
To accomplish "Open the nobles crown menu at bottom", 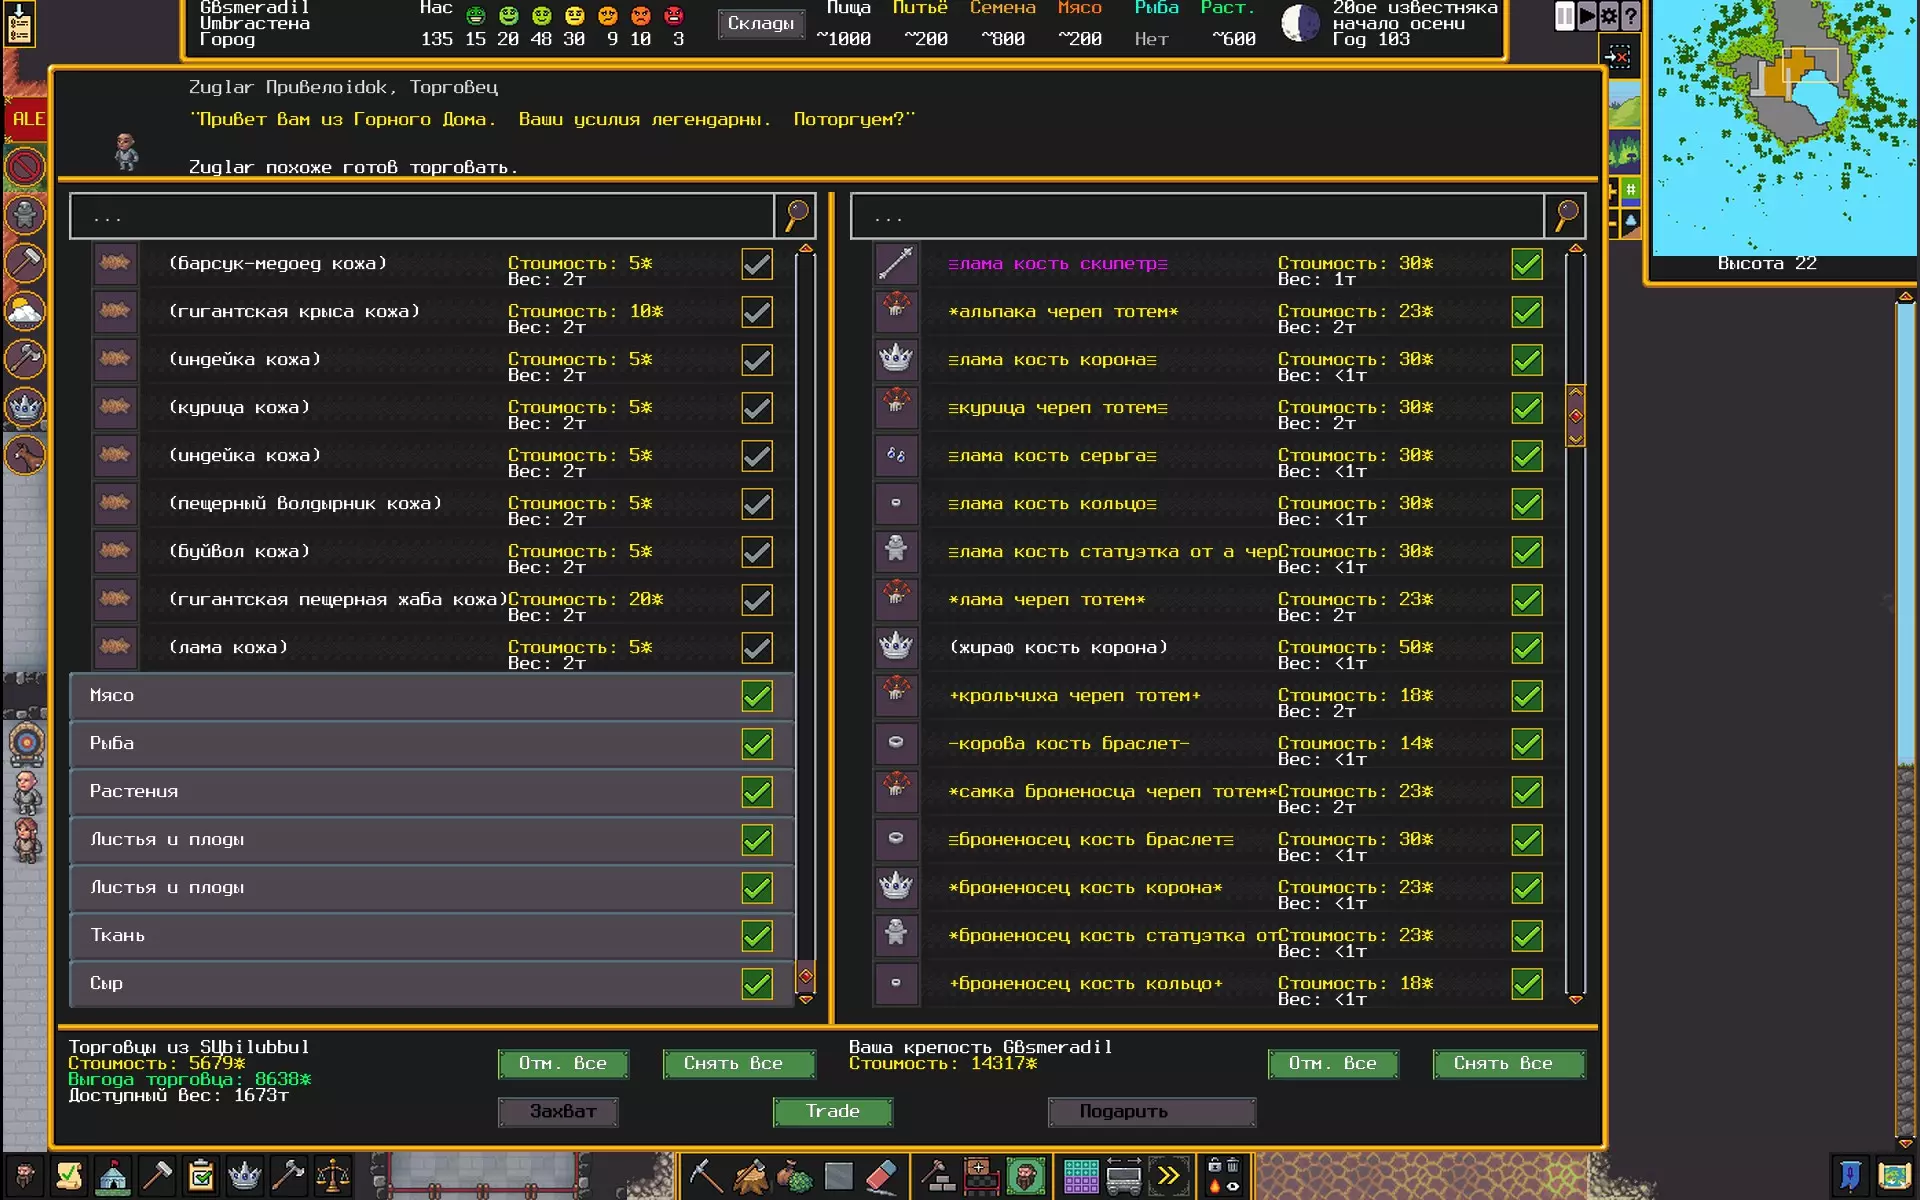I will pos(244,1176).
